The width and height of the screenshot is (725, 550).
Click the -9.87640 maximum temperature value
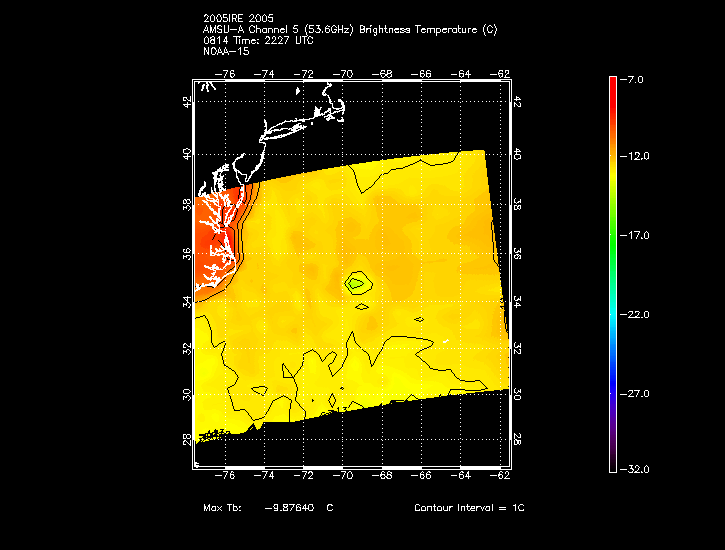click(289, 508)
